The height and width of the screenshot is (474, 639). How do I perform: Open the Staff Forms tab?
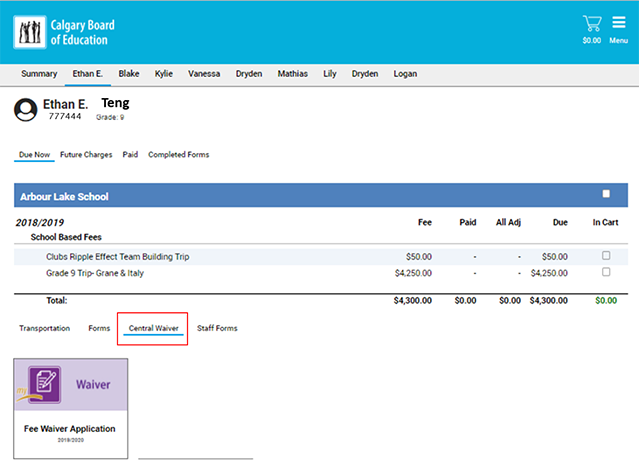coord(217,328)
